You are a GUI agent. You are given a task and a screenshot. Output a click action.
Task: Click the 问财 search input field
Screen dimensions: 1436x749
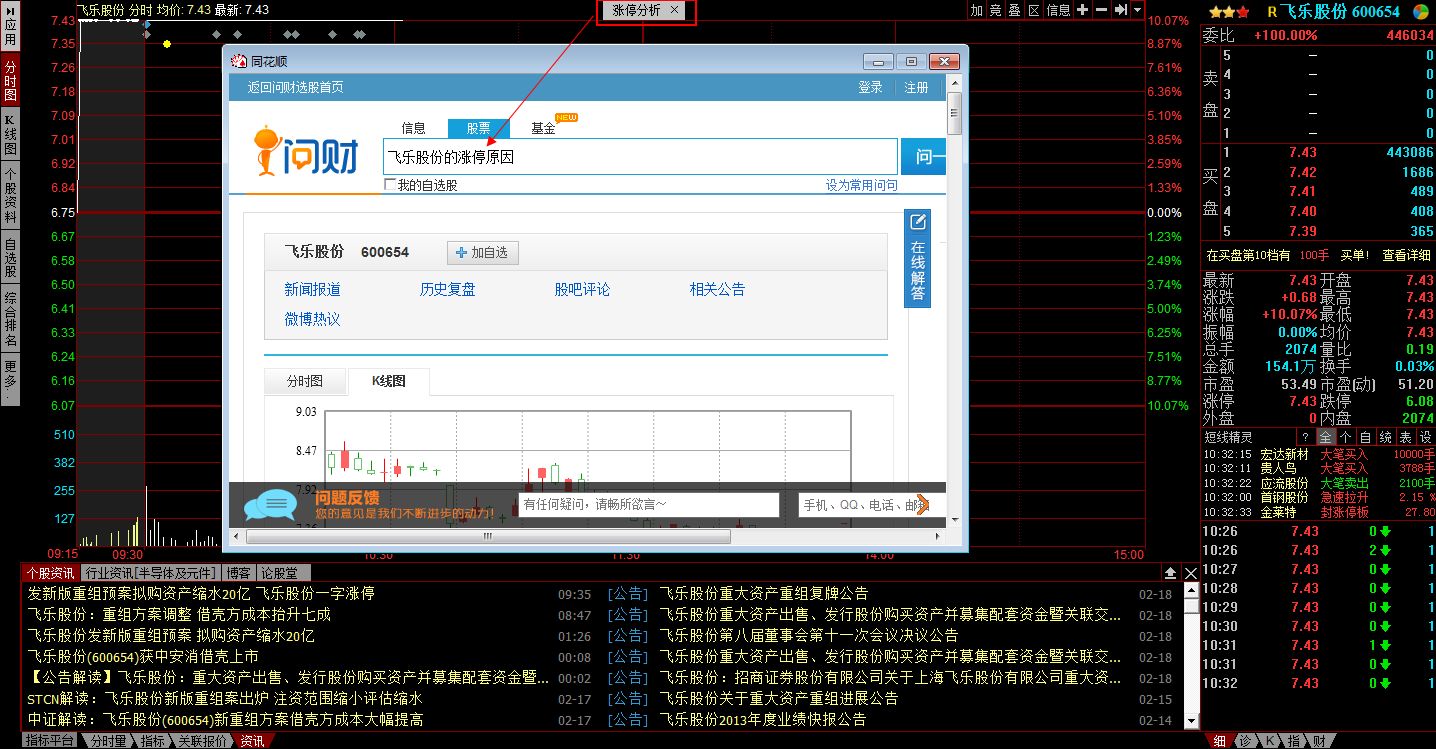(640, 157)
